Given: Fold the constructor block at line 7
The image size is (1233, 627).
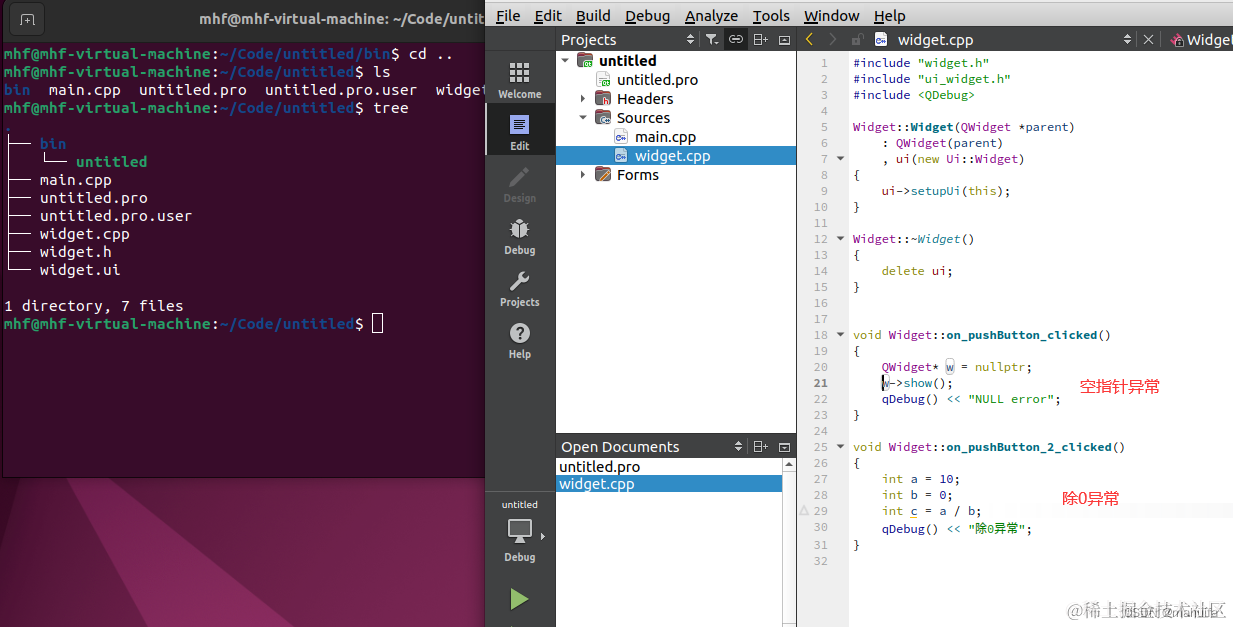Looking at the screenshot, I should [x=841, y=159].
